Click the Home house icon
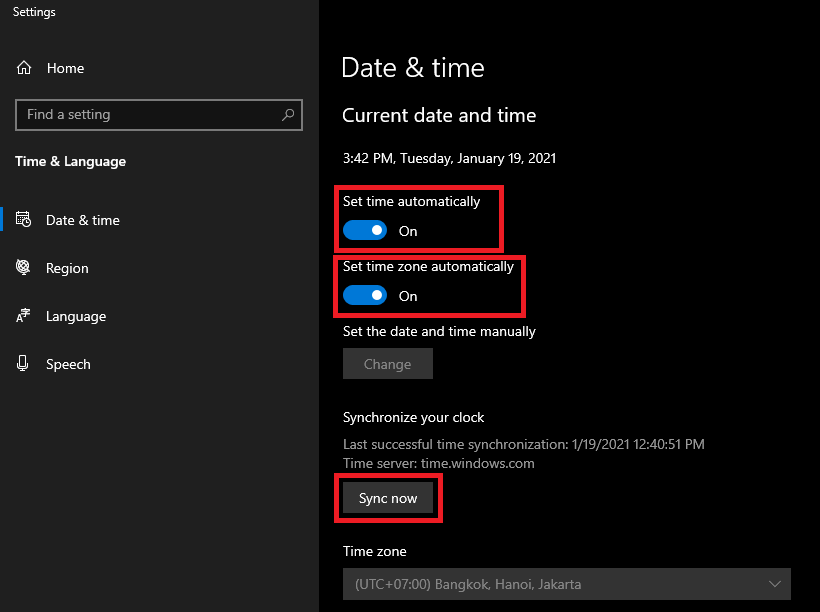The height and width of the screenshot is (612, 820). click(x=24, y=68)
